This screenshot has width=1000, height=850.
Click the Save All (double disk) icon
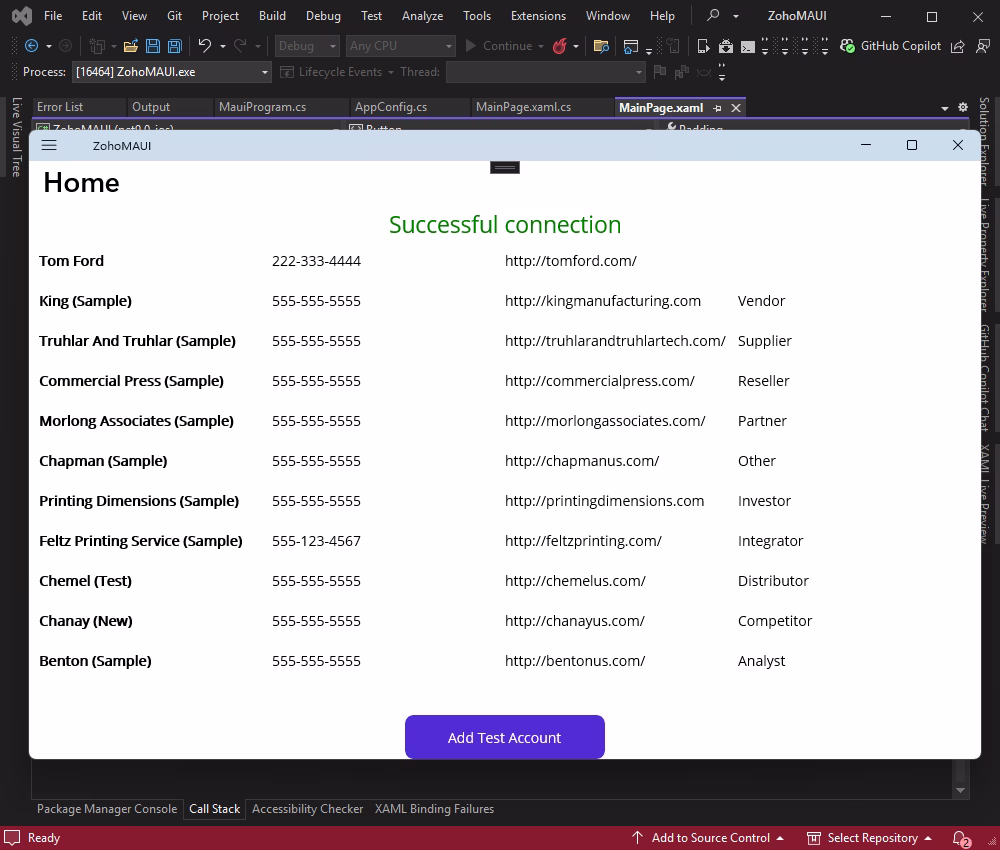pyautogui.click(x=174, y=46)
